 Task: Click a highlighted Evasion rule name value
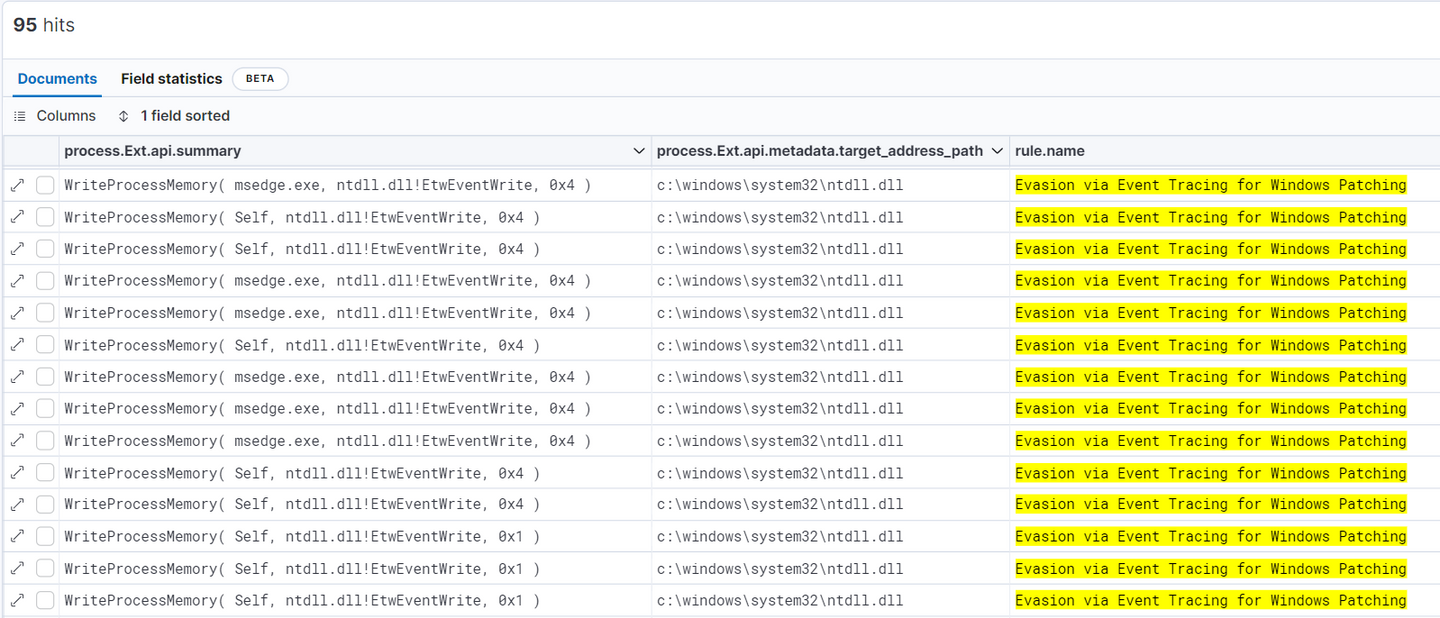click(1210, 185)
